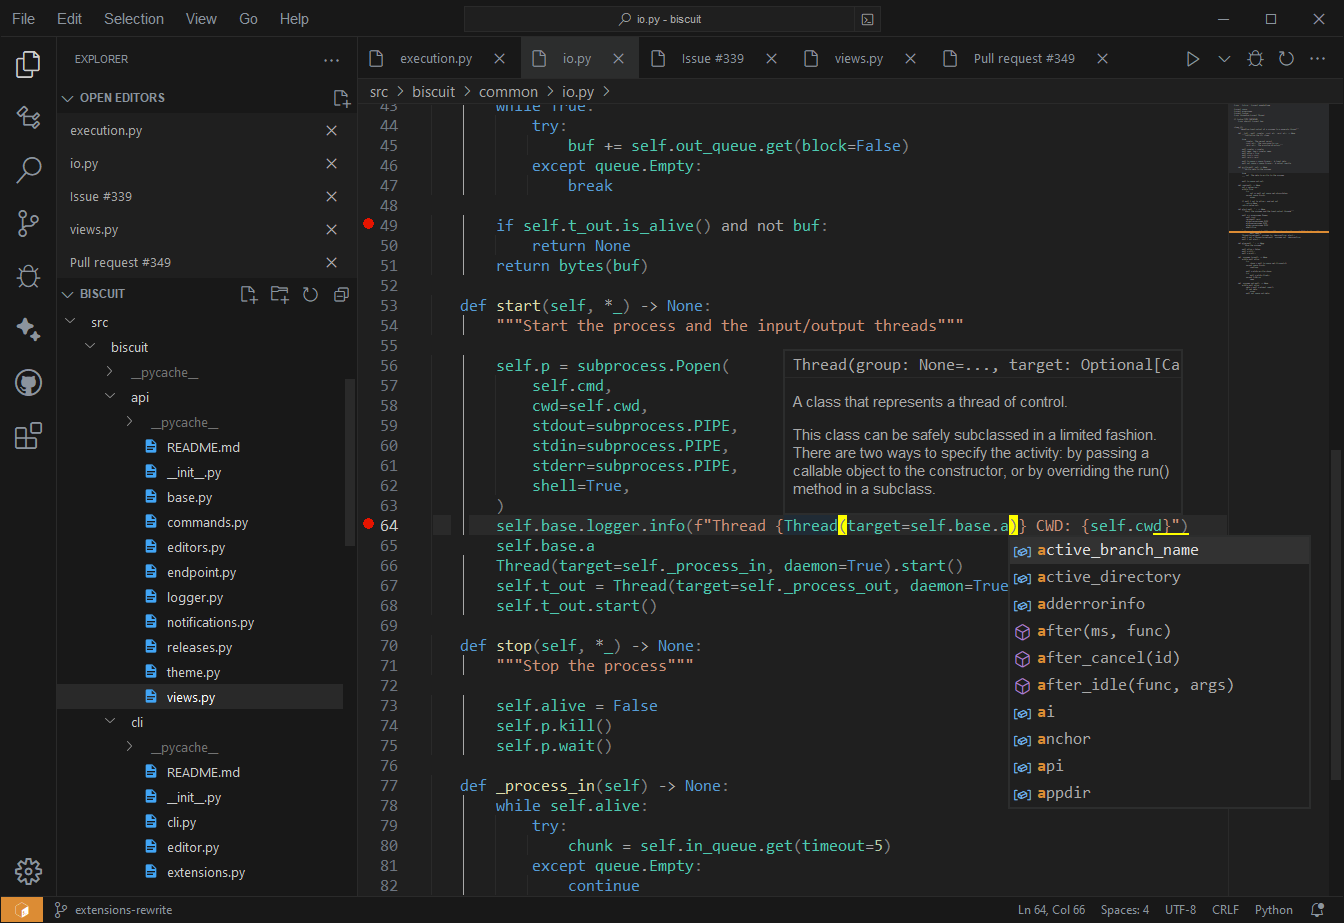The width and height of the screenshot is (1344, 923).
Task: Click the orange biscuit icon in status bar
Action: [x=21, y=910]
